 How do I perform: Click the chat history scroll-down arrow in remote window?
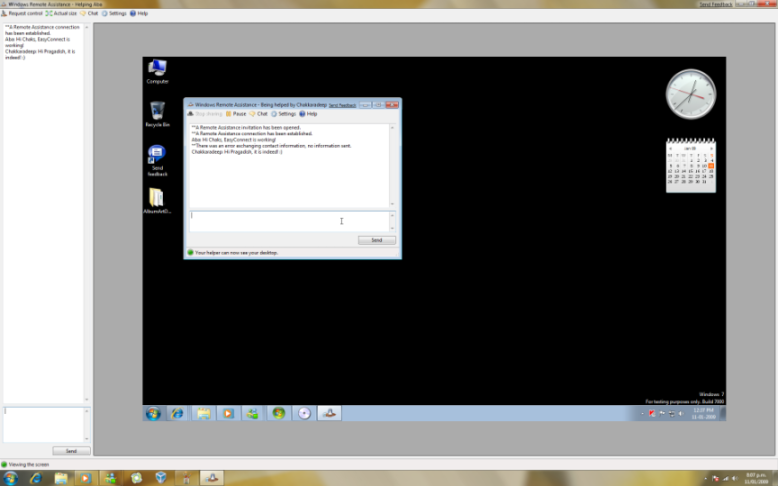click(392, 204)
